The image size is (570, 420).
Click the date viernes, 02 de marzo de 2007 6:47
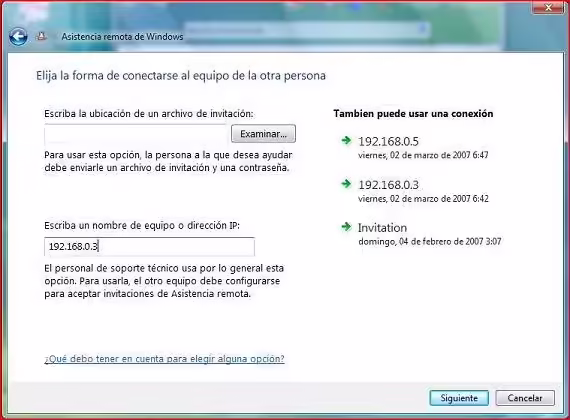423,155
